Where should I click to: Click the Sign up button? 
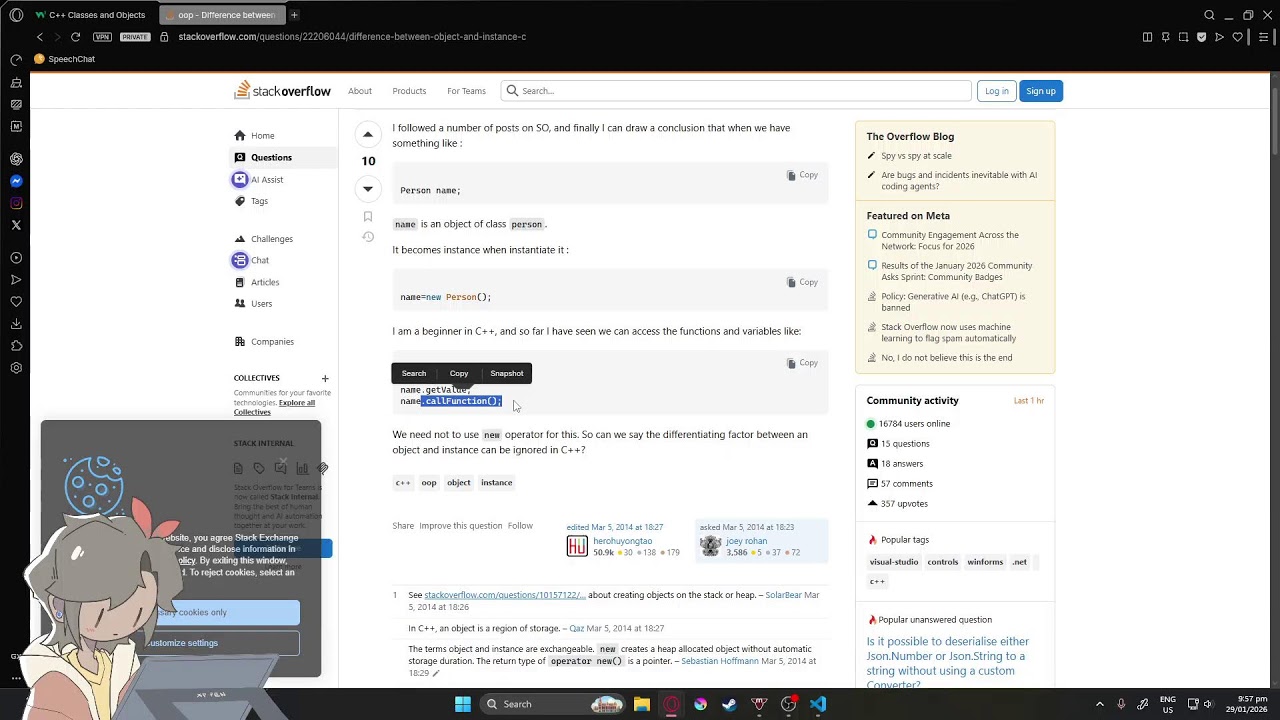point(1041,91)
